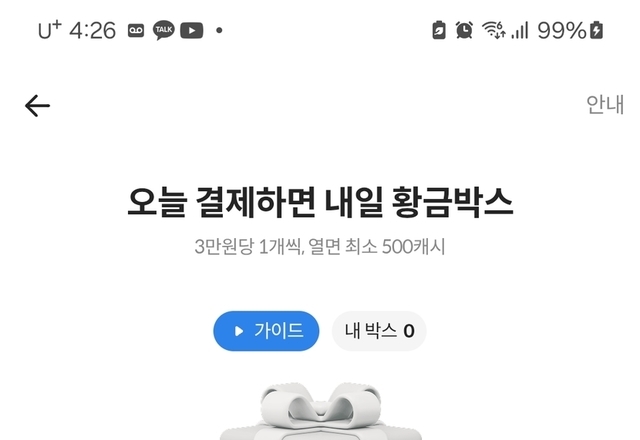Screen dimensions: 640x440
Task: Tap the 99% battery percentage text
Action: (x=562, y=31)
